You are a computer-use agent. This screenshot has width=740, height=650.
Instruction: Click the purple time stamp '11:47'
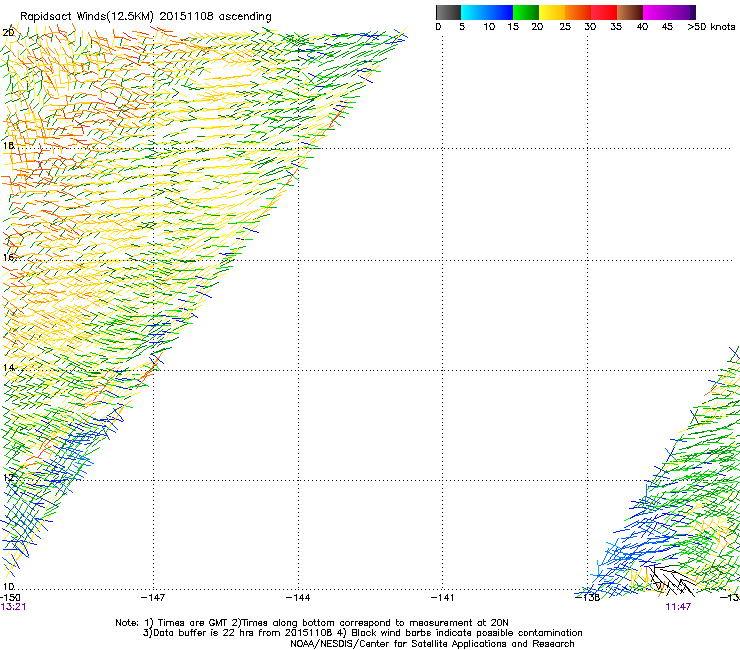(x=678, y=607)
